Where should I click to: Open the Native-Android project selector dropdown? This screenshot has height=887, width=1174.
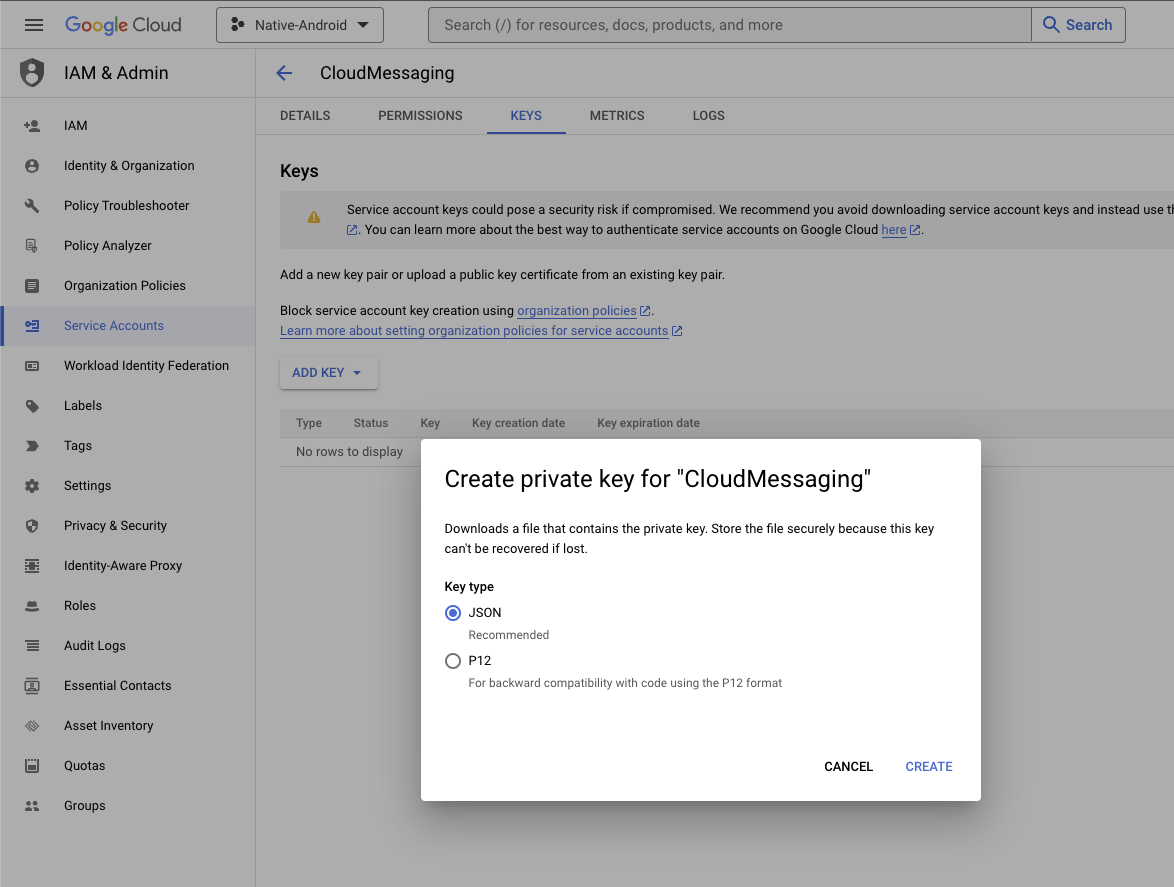300,25
